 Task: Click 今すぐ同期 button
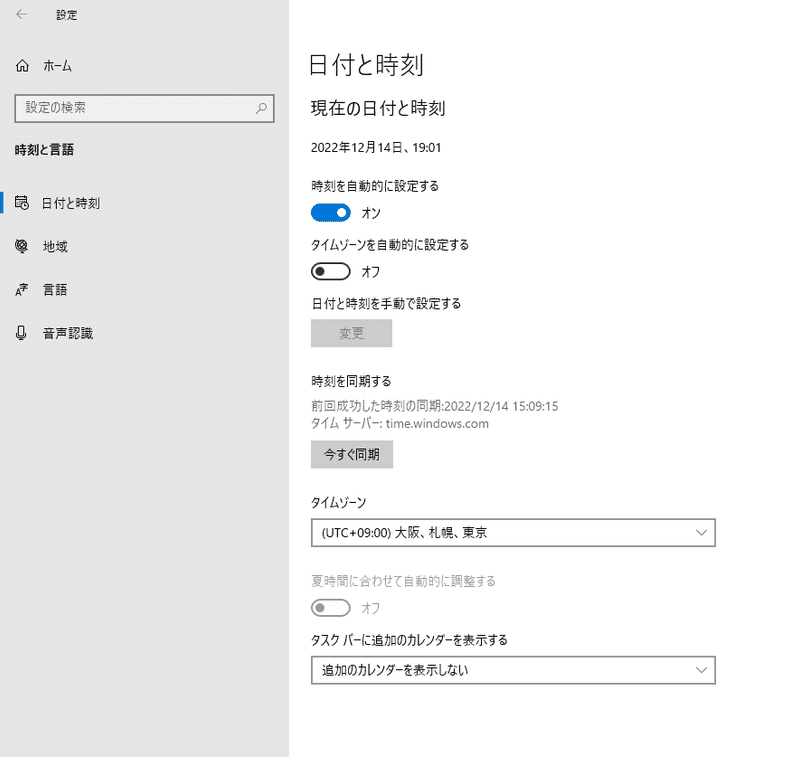[352, 454]
